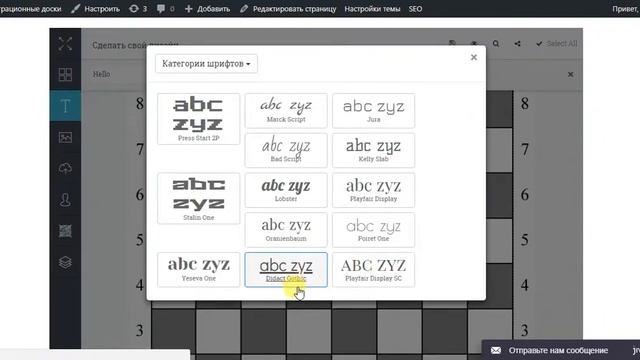Screen dimensions: 640x360
Task: Open the QR code tool in sidebar
Action: [x=65, y=231]
